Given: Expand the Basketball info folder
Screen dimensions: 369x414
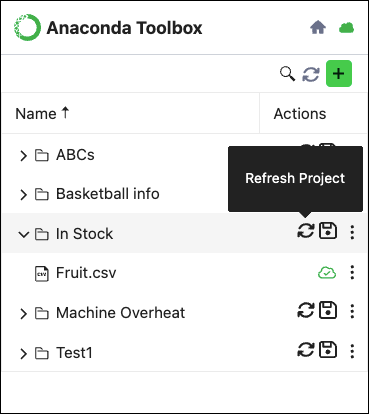Looking at the screenshot, I should coord(23,195).
